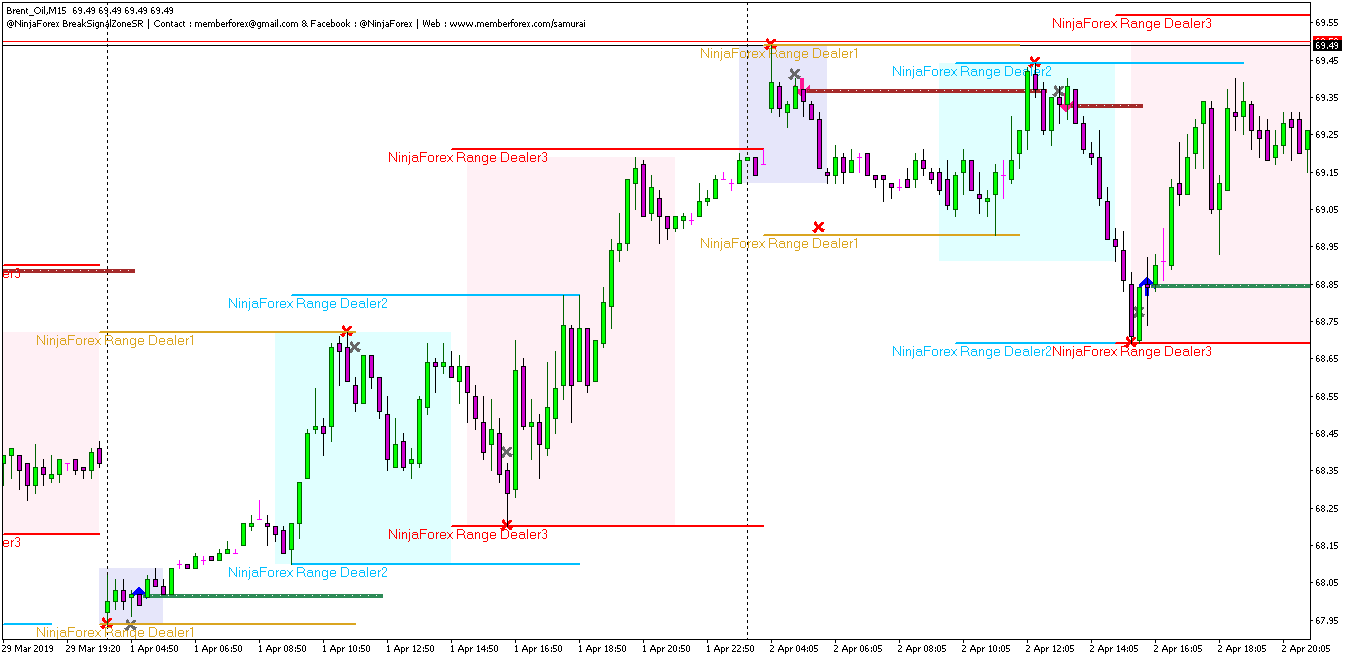Click the 1 Apr 14:50 time label

point(475,648)
